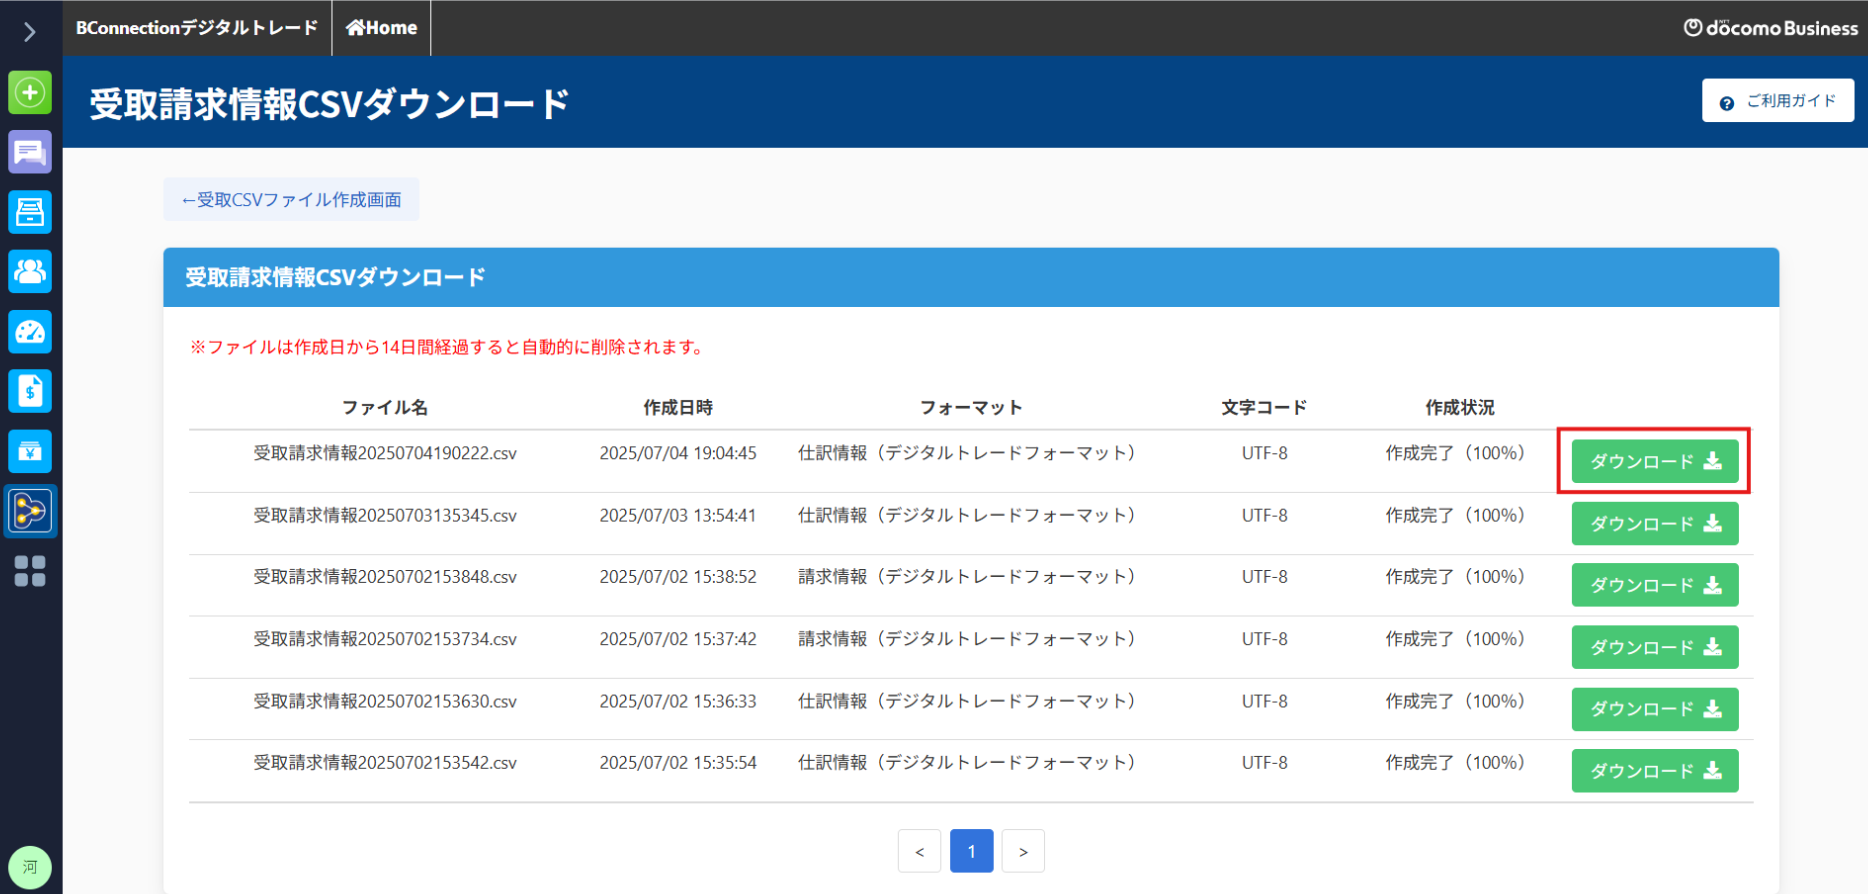Click the green plus create icon
1868x894 pixels.
[30, 93]
